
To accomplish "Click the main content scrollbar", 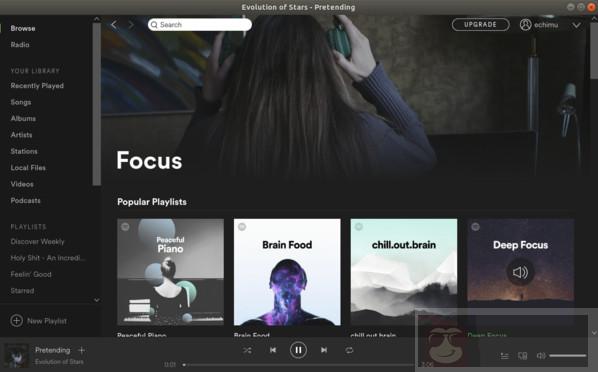I will coord(594,50).
